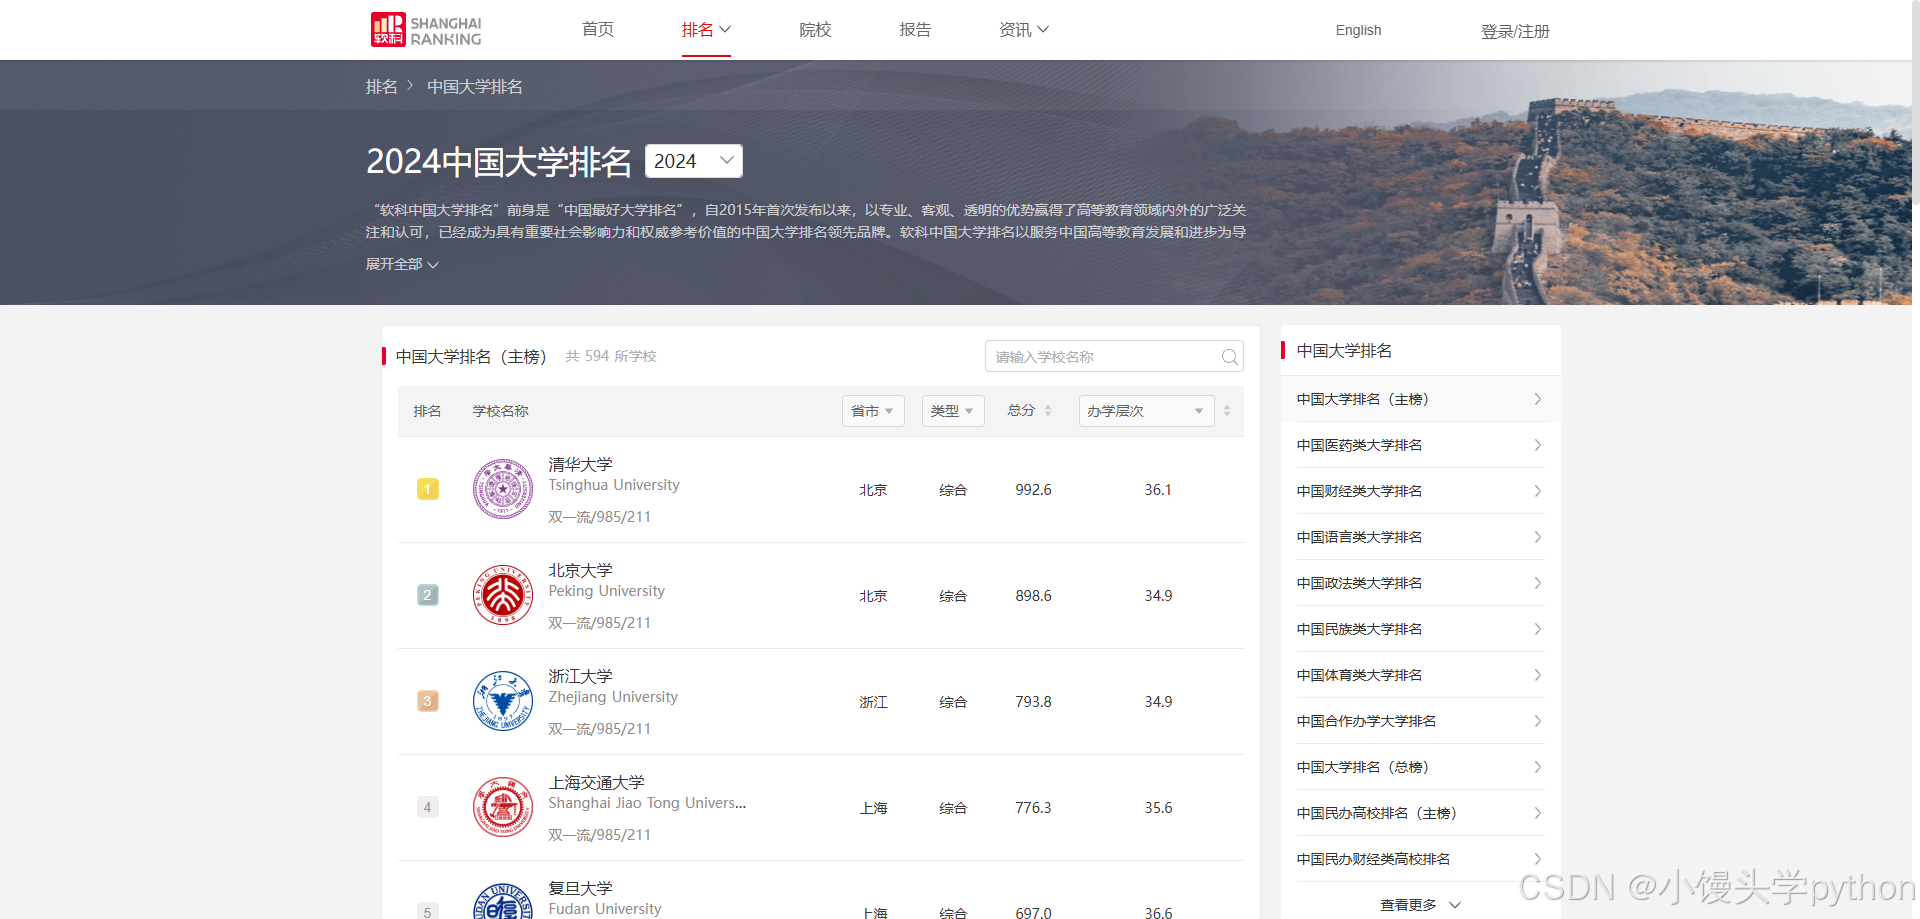This screenshot has height=919, width=1920.
Task: Go to 报告 tab
Action: pyautogui.click(x=915, y=30)
